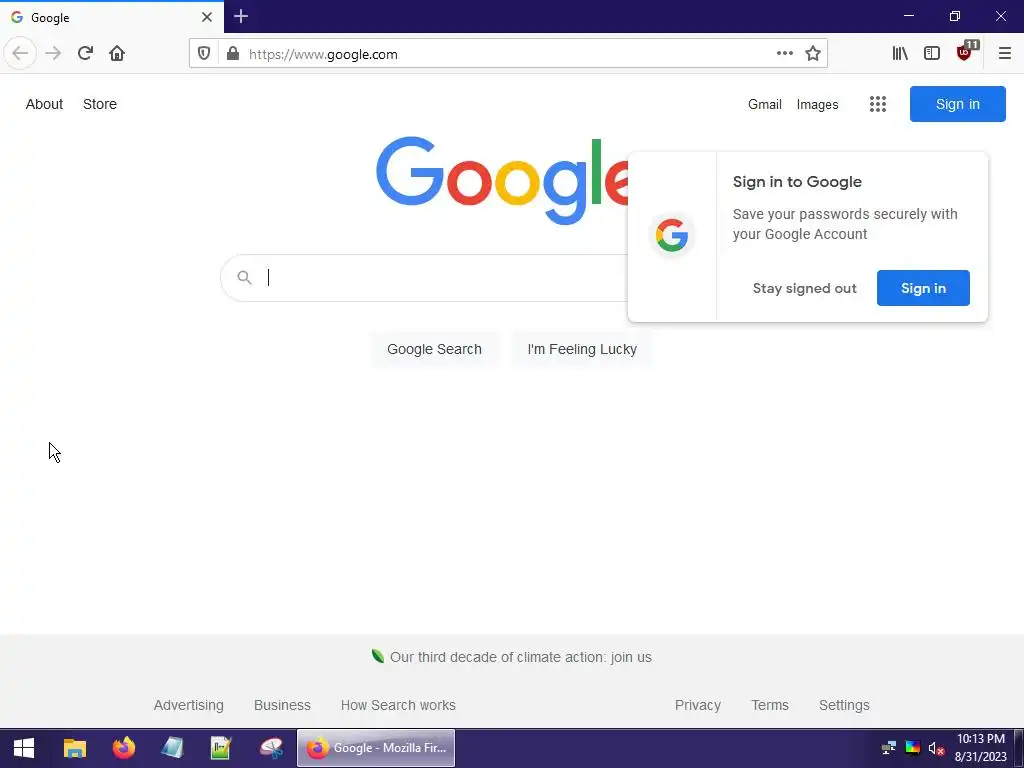Select the Google browser tab
This screenshot has height=768, width=1024.
[x=112, y=17]
